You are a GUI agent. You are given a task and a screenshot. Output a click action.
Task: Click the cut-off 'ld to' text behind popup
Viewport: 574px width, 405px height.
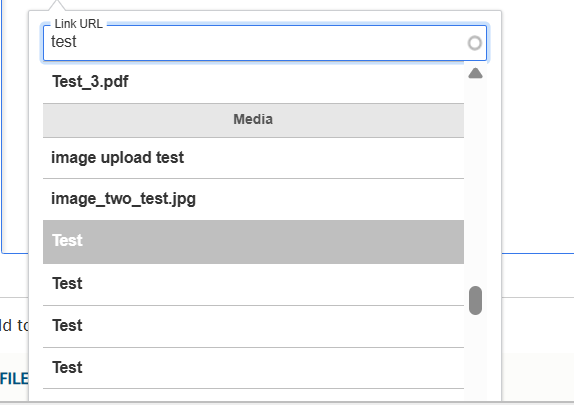(x=14, y=325)
